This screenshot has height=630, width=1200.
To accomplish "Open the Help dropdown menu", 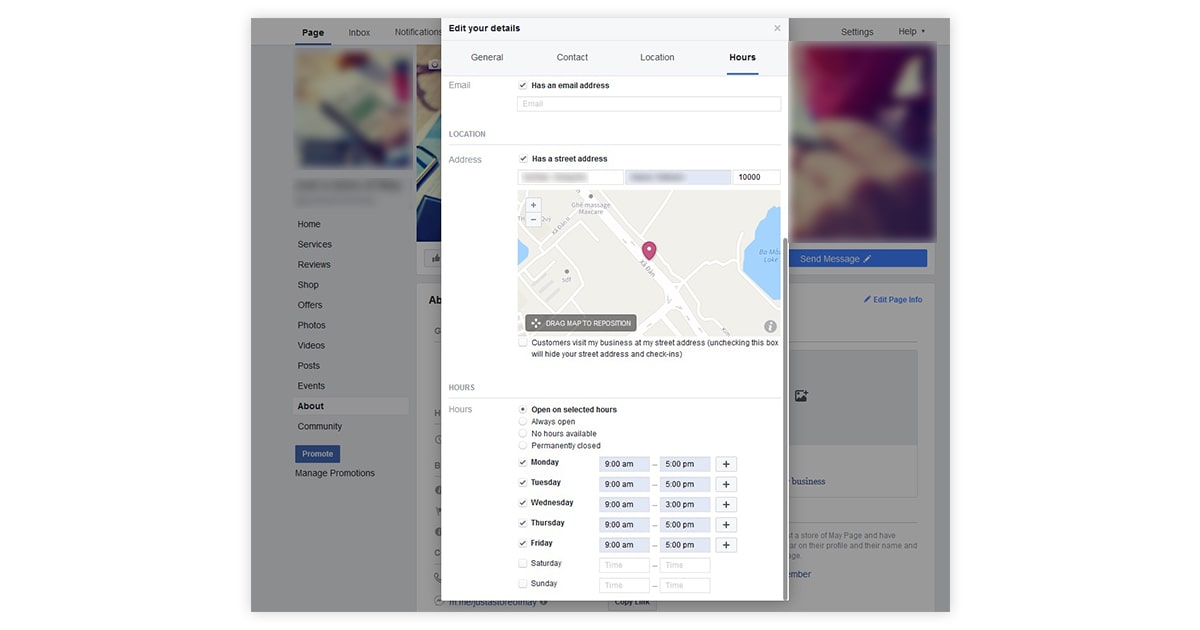I will pyautogui.click(x=911, y=32).
